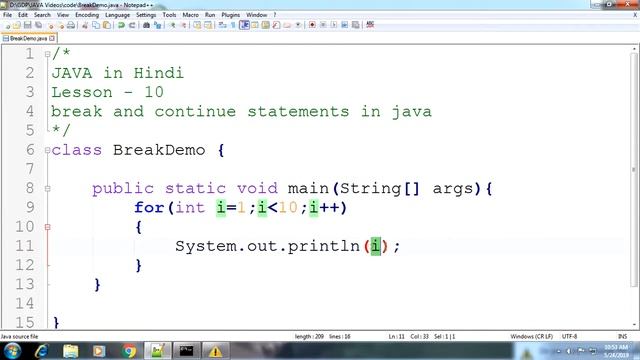This screenshot has height=360, width=640.
Task: Click the UTF-8 encoding status field
Action: click(x=569, y=336)
